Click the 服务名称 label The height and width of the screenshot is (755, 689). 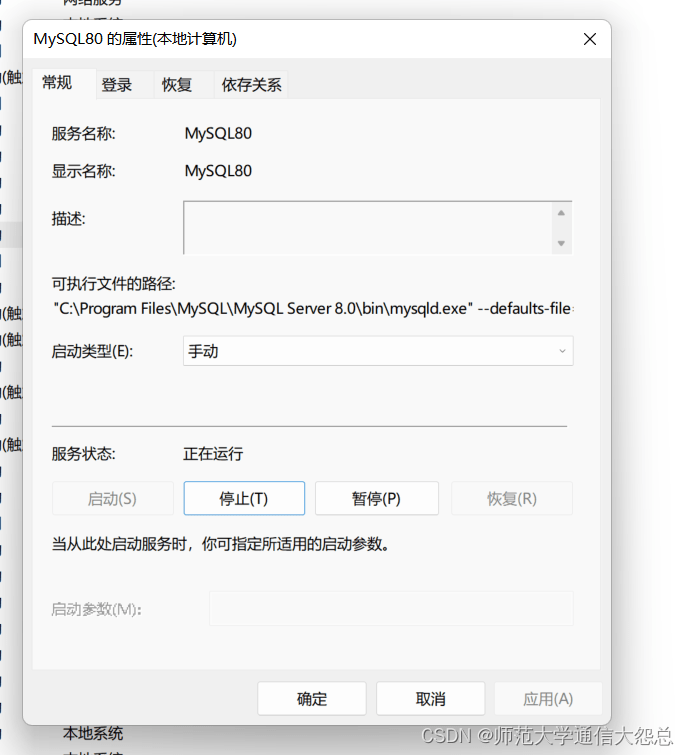pos(84,133)
